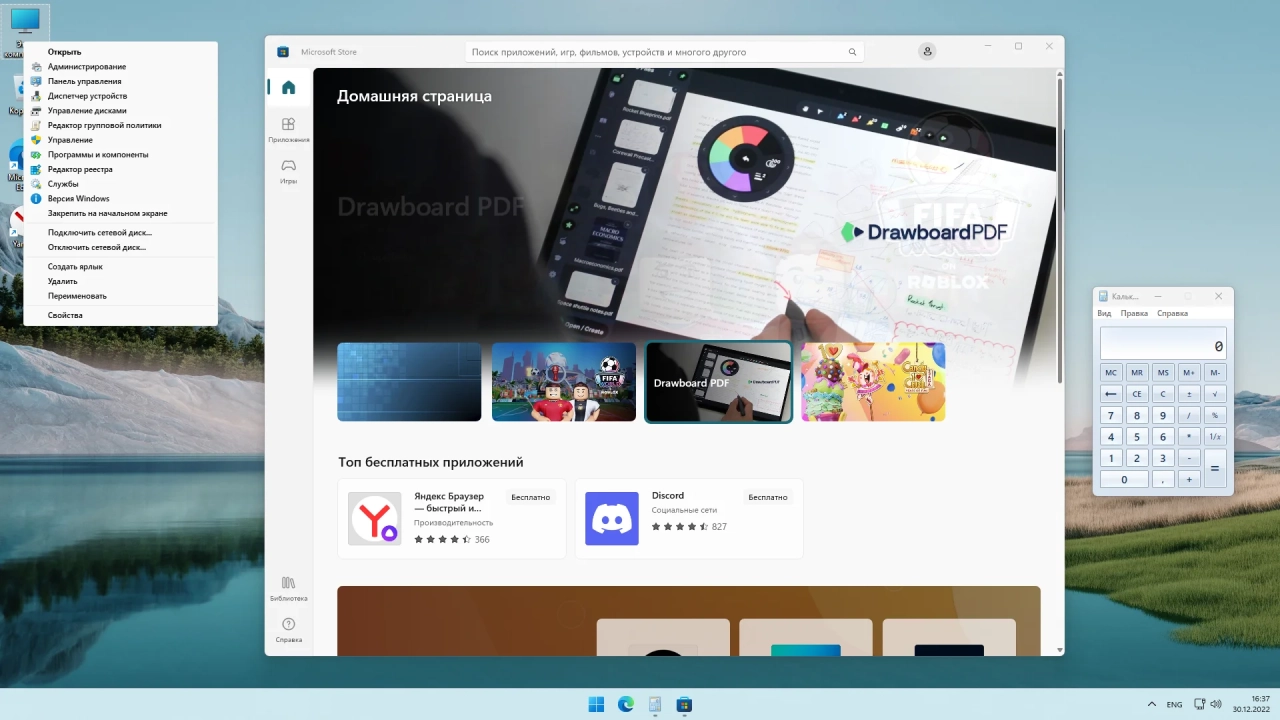The height and width of the screenshot is (720, 1280).
Task: Open the Приложения section in Store sidebar
Action: pyautogui.click(x=288, y=129)
